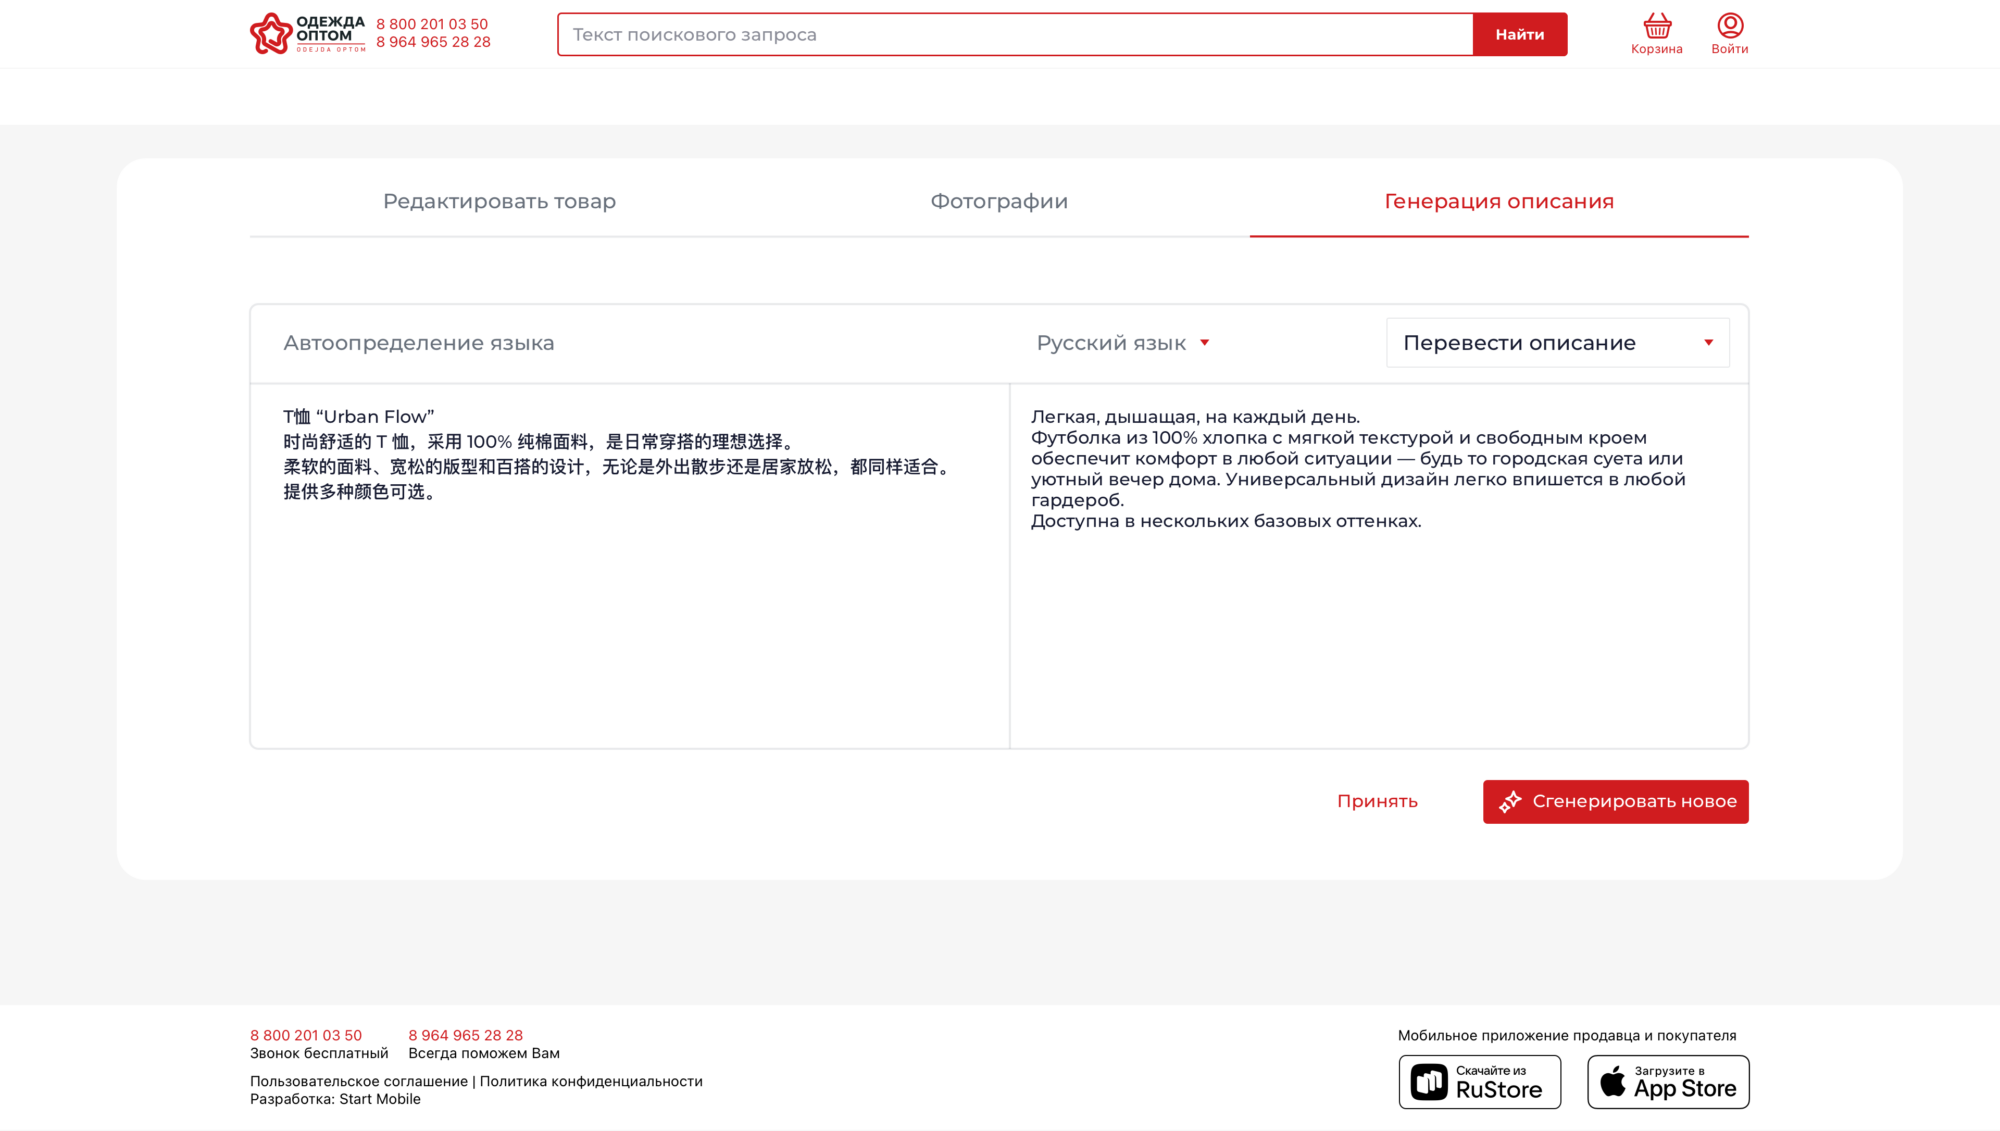Open the App Store download badge
2000x1131 pixels.
pos(1668,1081)
